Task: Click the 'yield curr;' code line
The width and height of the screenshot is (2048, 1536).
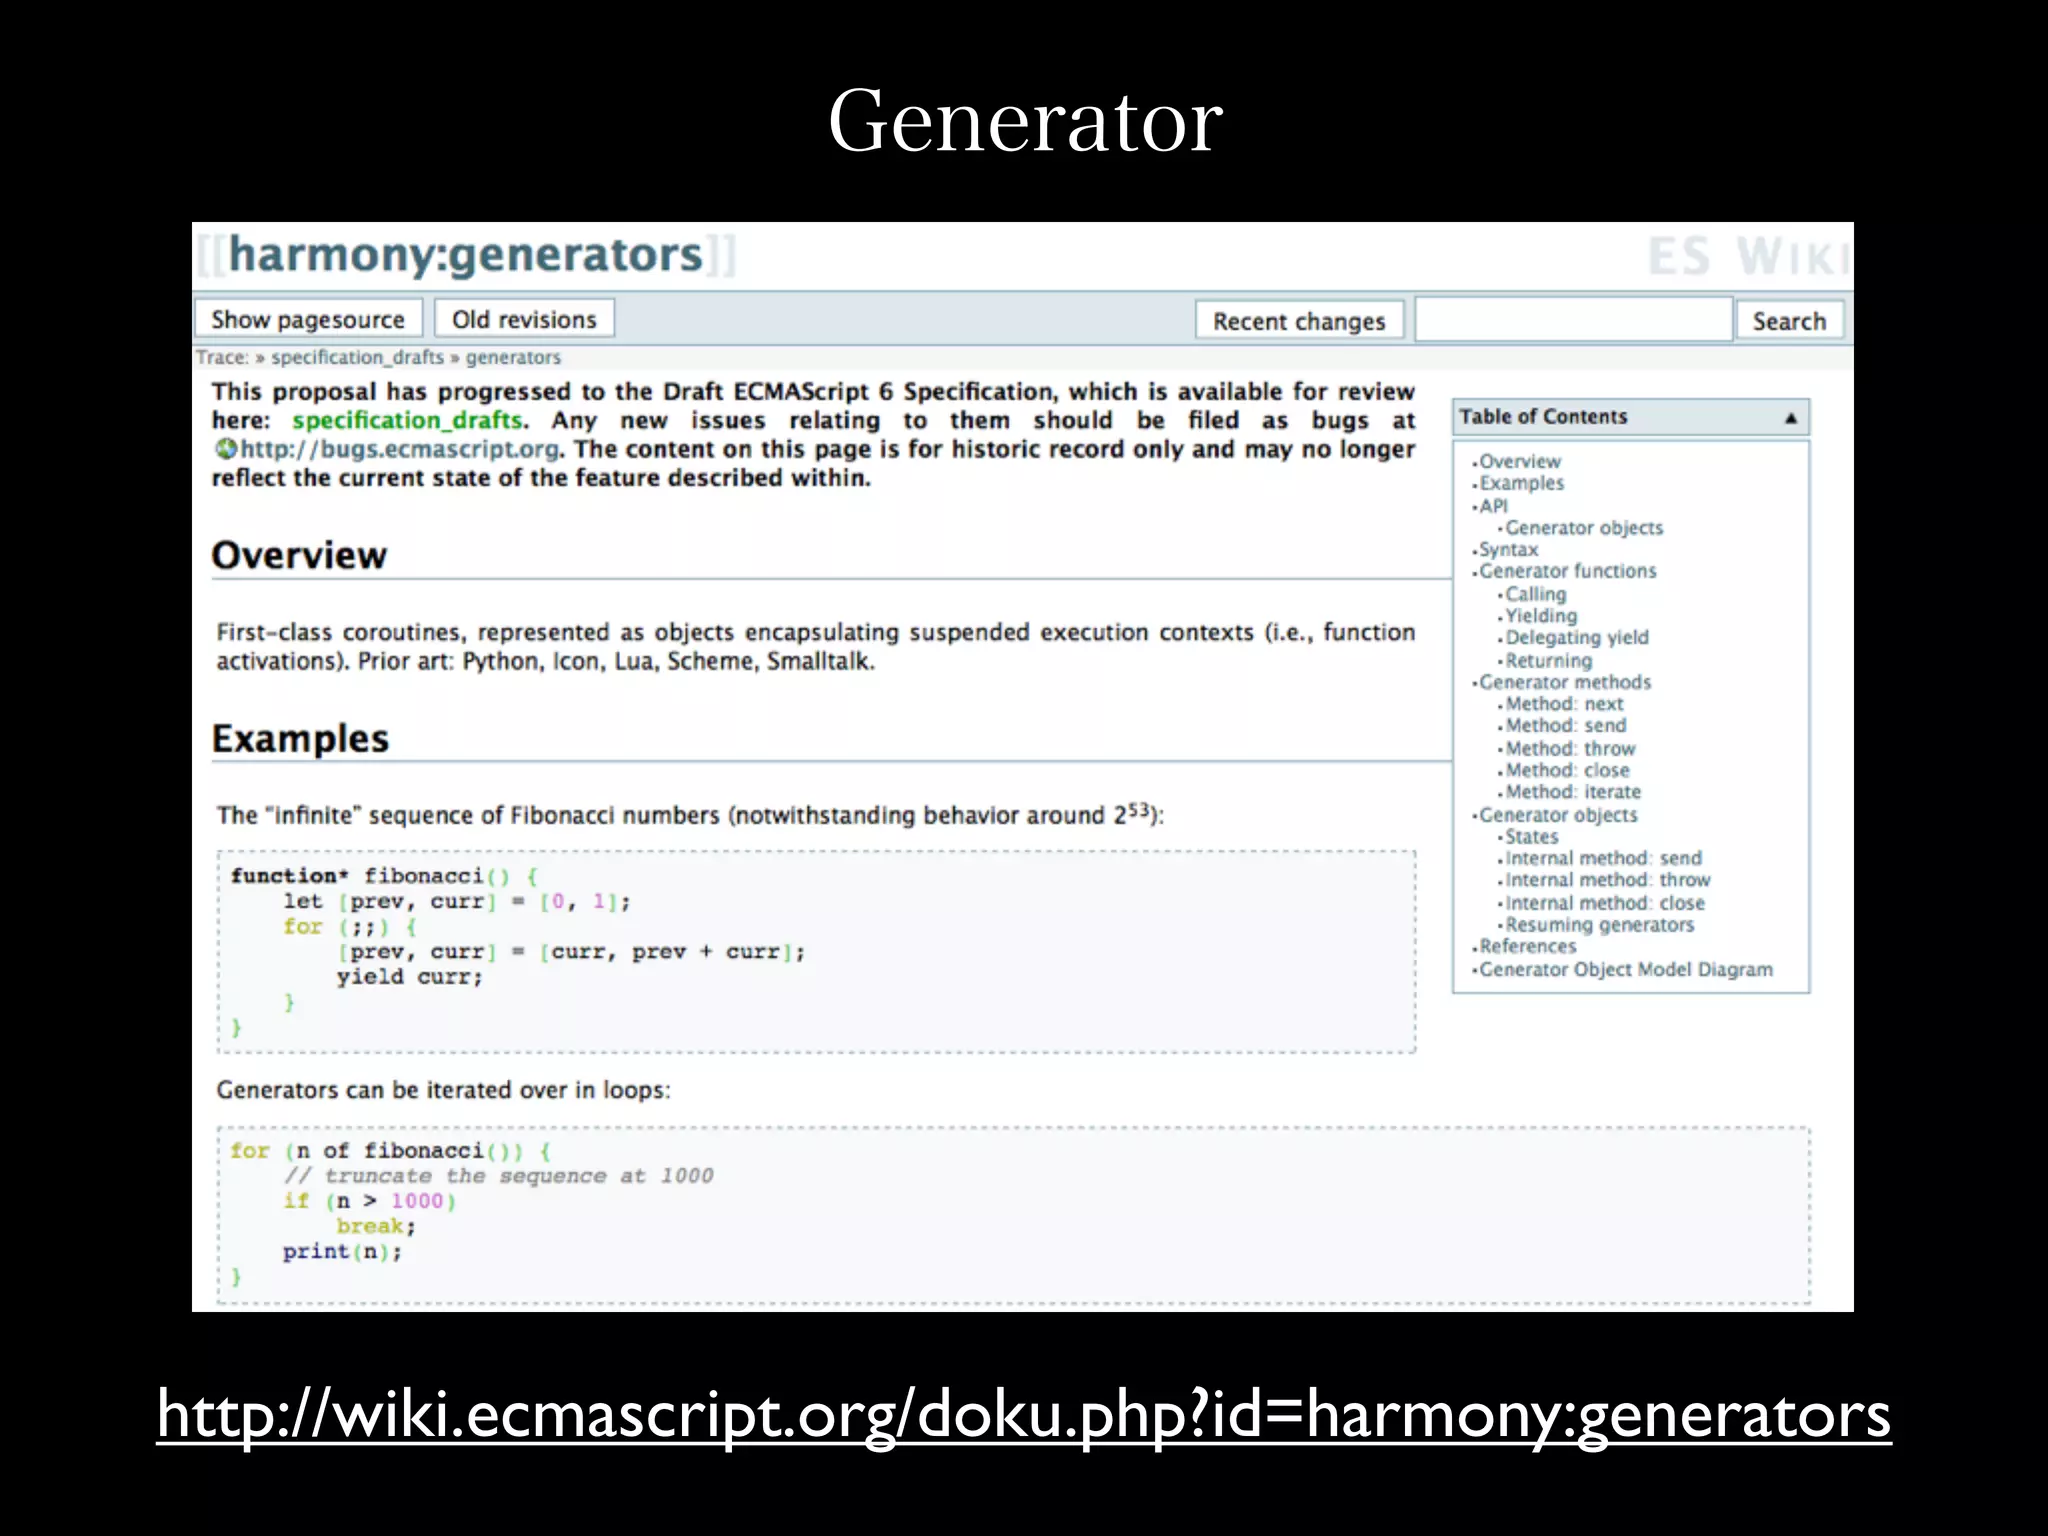Action: click(x=410, y=977)
